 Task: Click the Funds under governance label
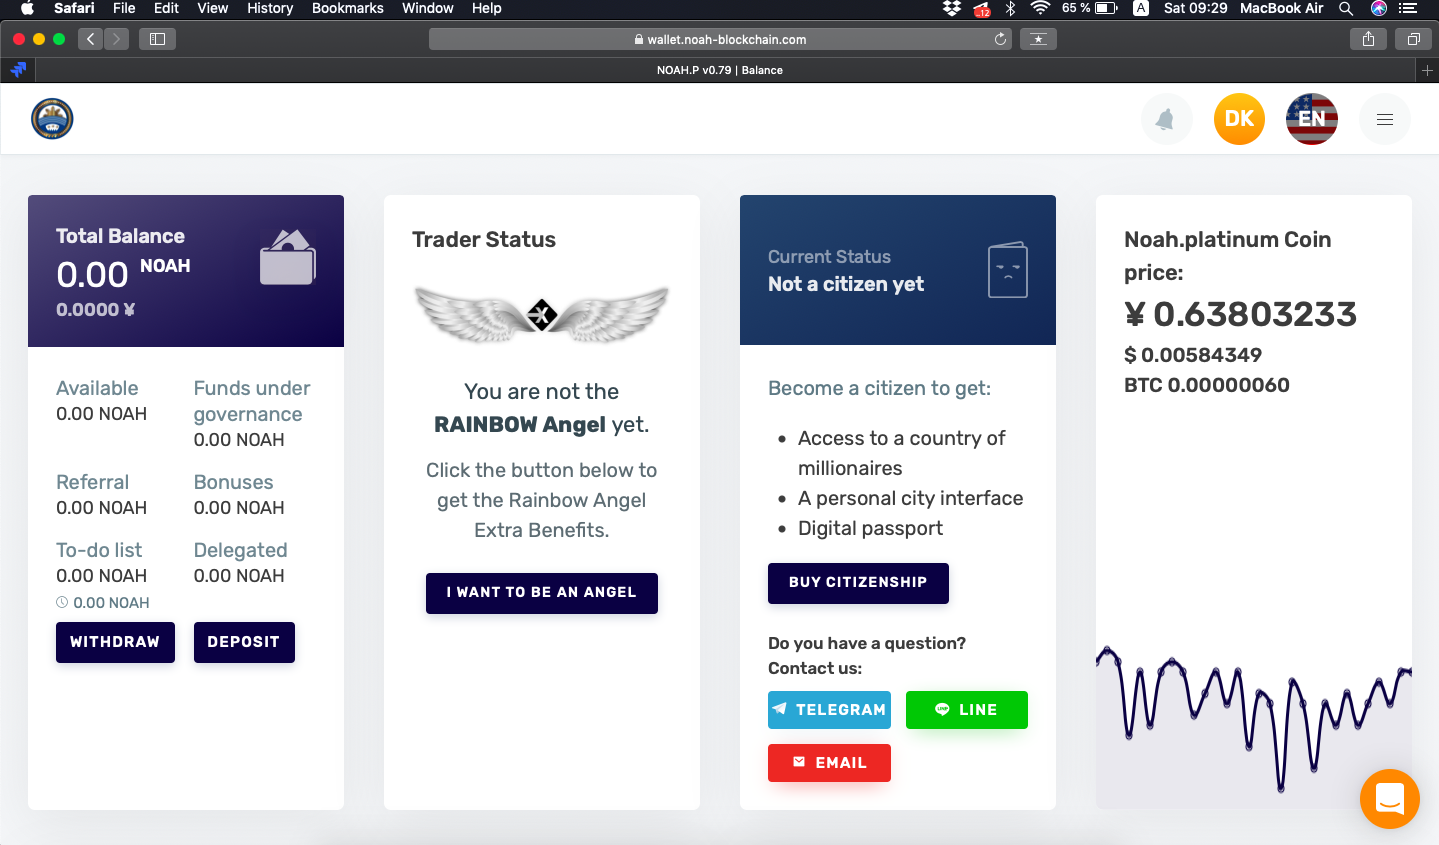252,401
